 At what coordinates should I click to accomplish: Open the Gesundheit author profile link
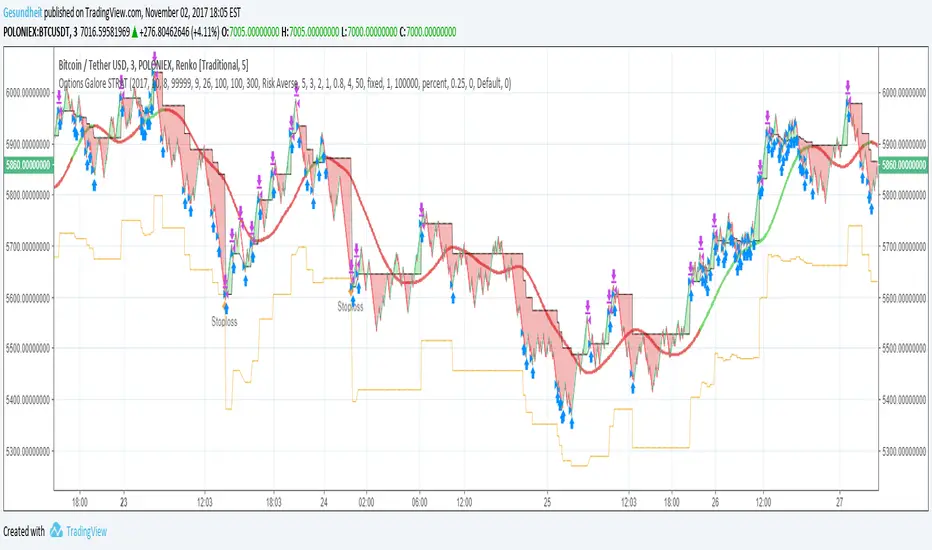[23, 12]
